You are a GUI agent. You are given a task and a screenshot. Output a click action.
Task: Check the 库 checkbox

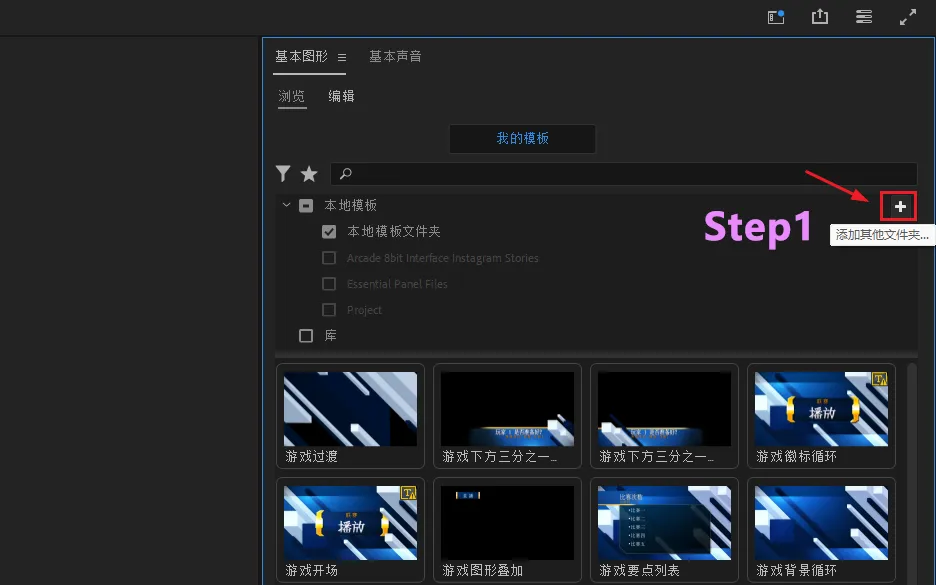pyautogui.click(x=307, y=336)
